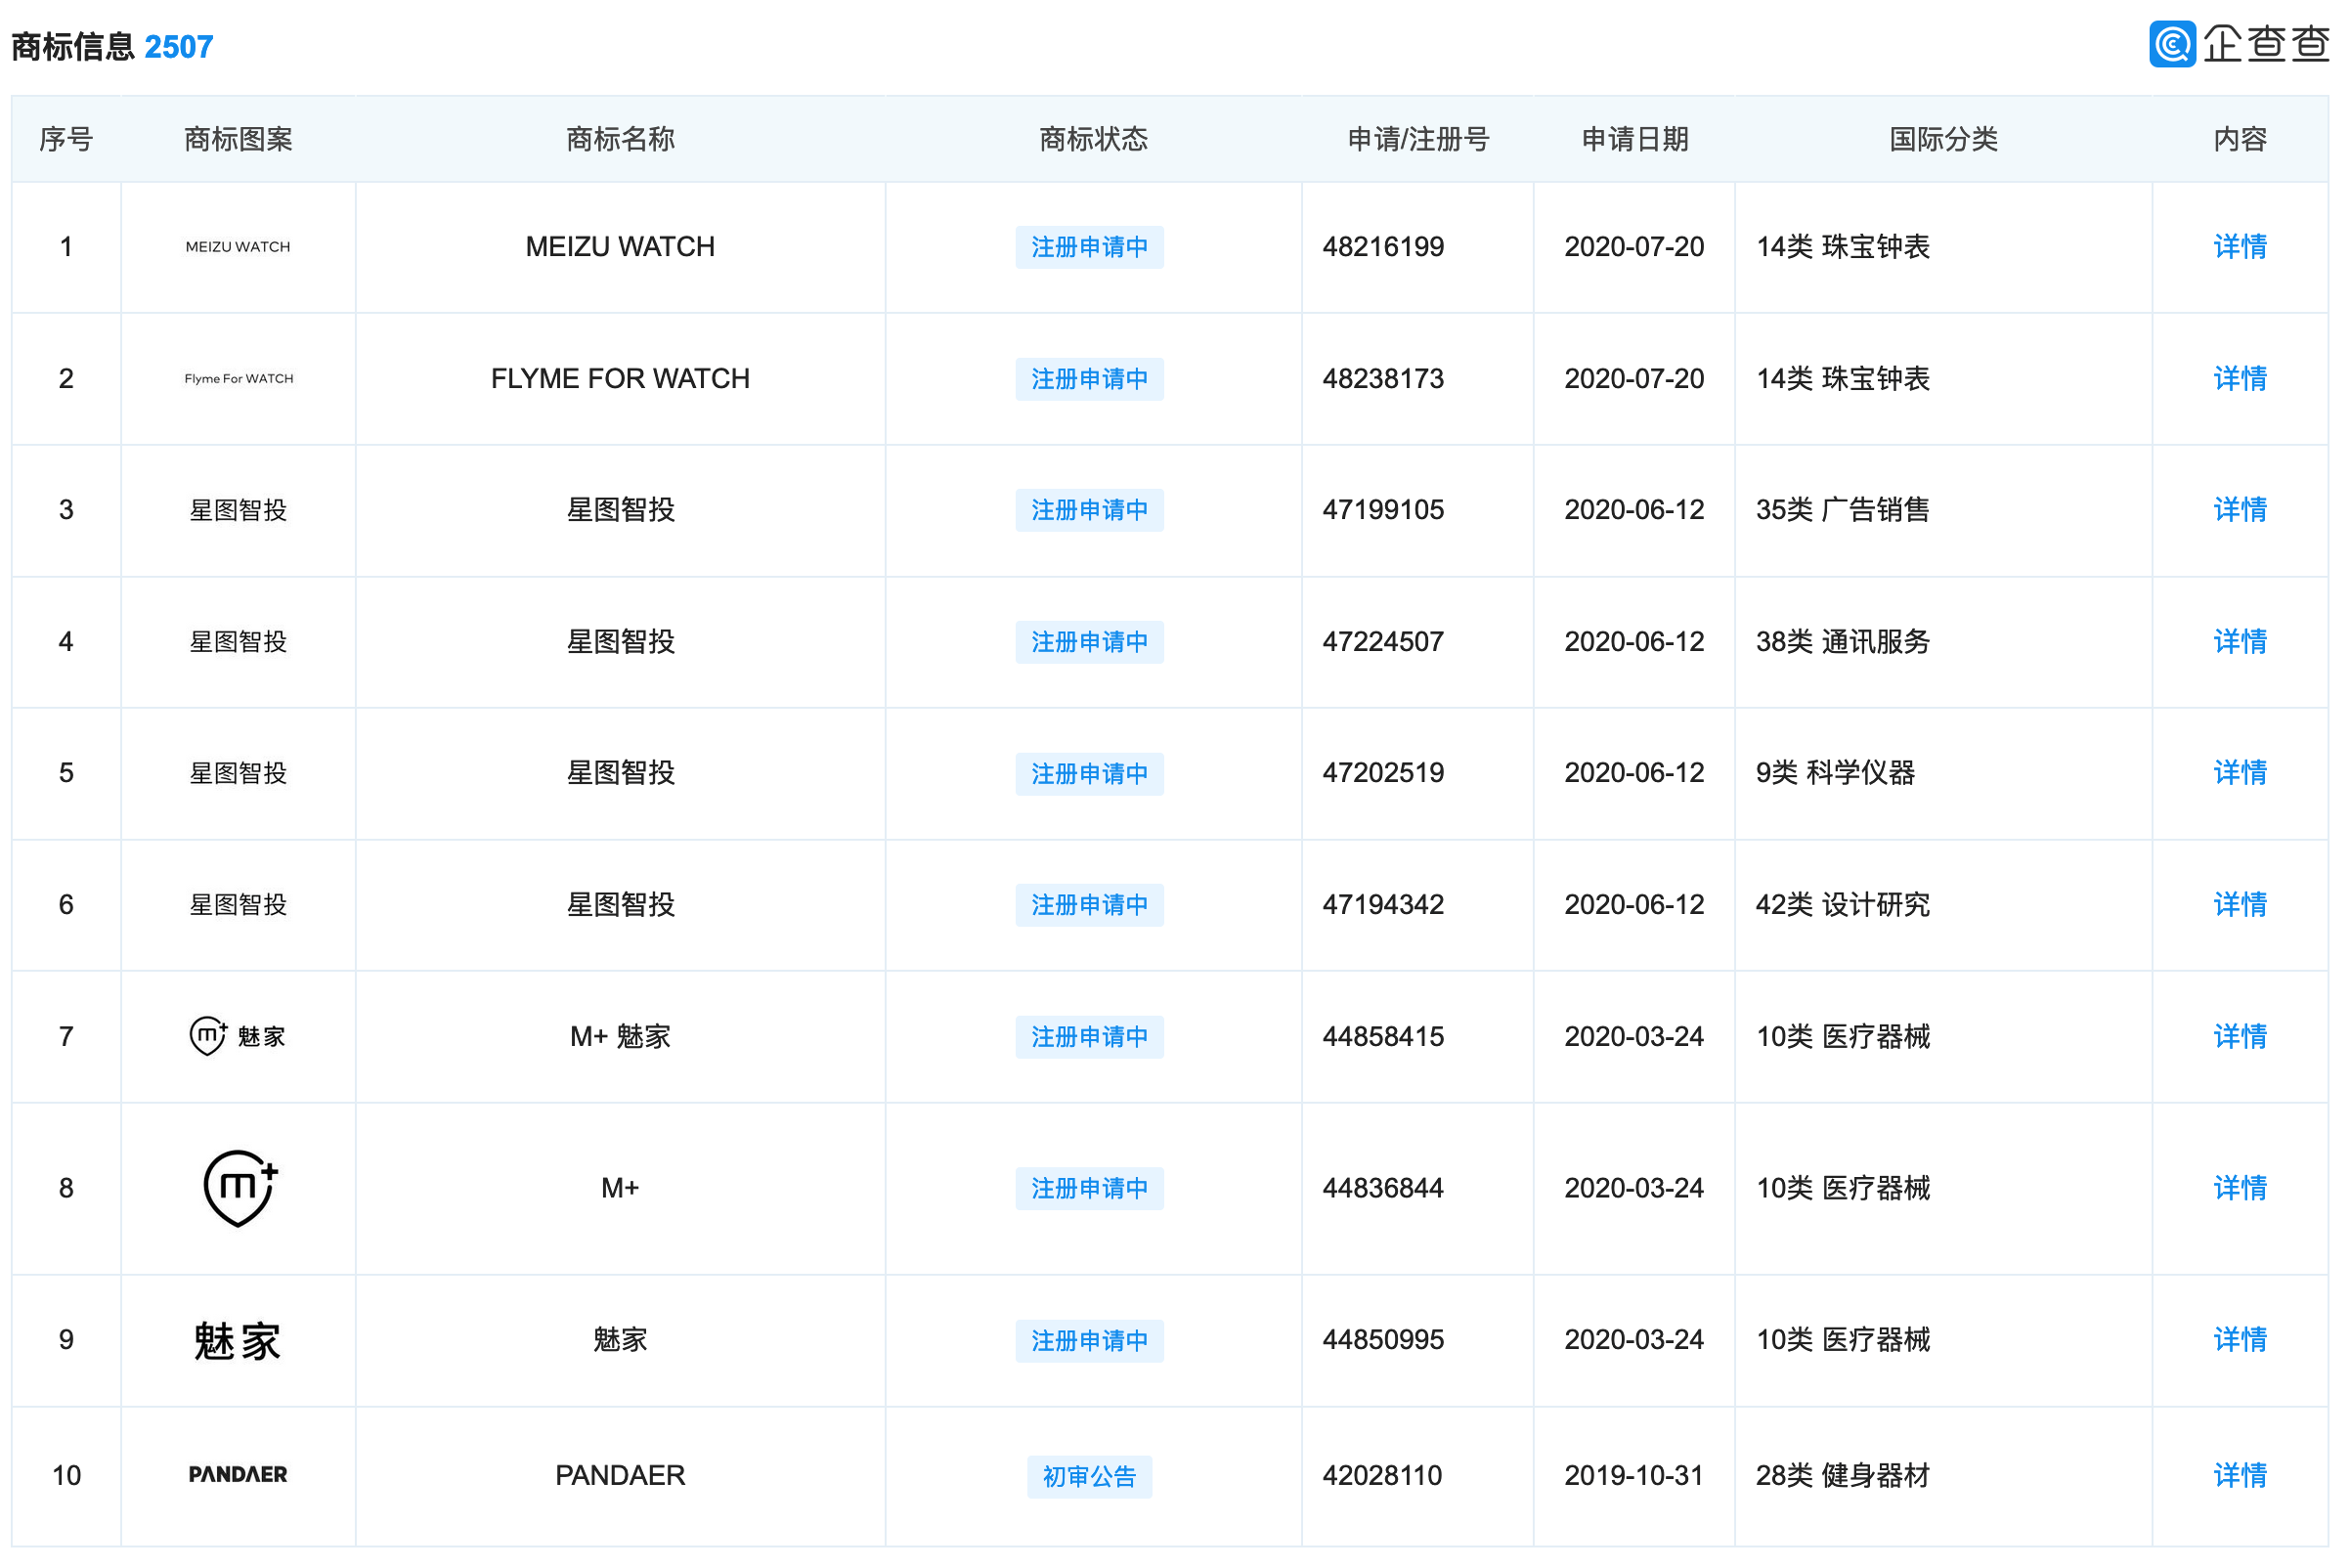Select the name cell PANDAER
Viewport: 2350px width, 1568px height.
pyautogui.click(x=620, y=1475)
